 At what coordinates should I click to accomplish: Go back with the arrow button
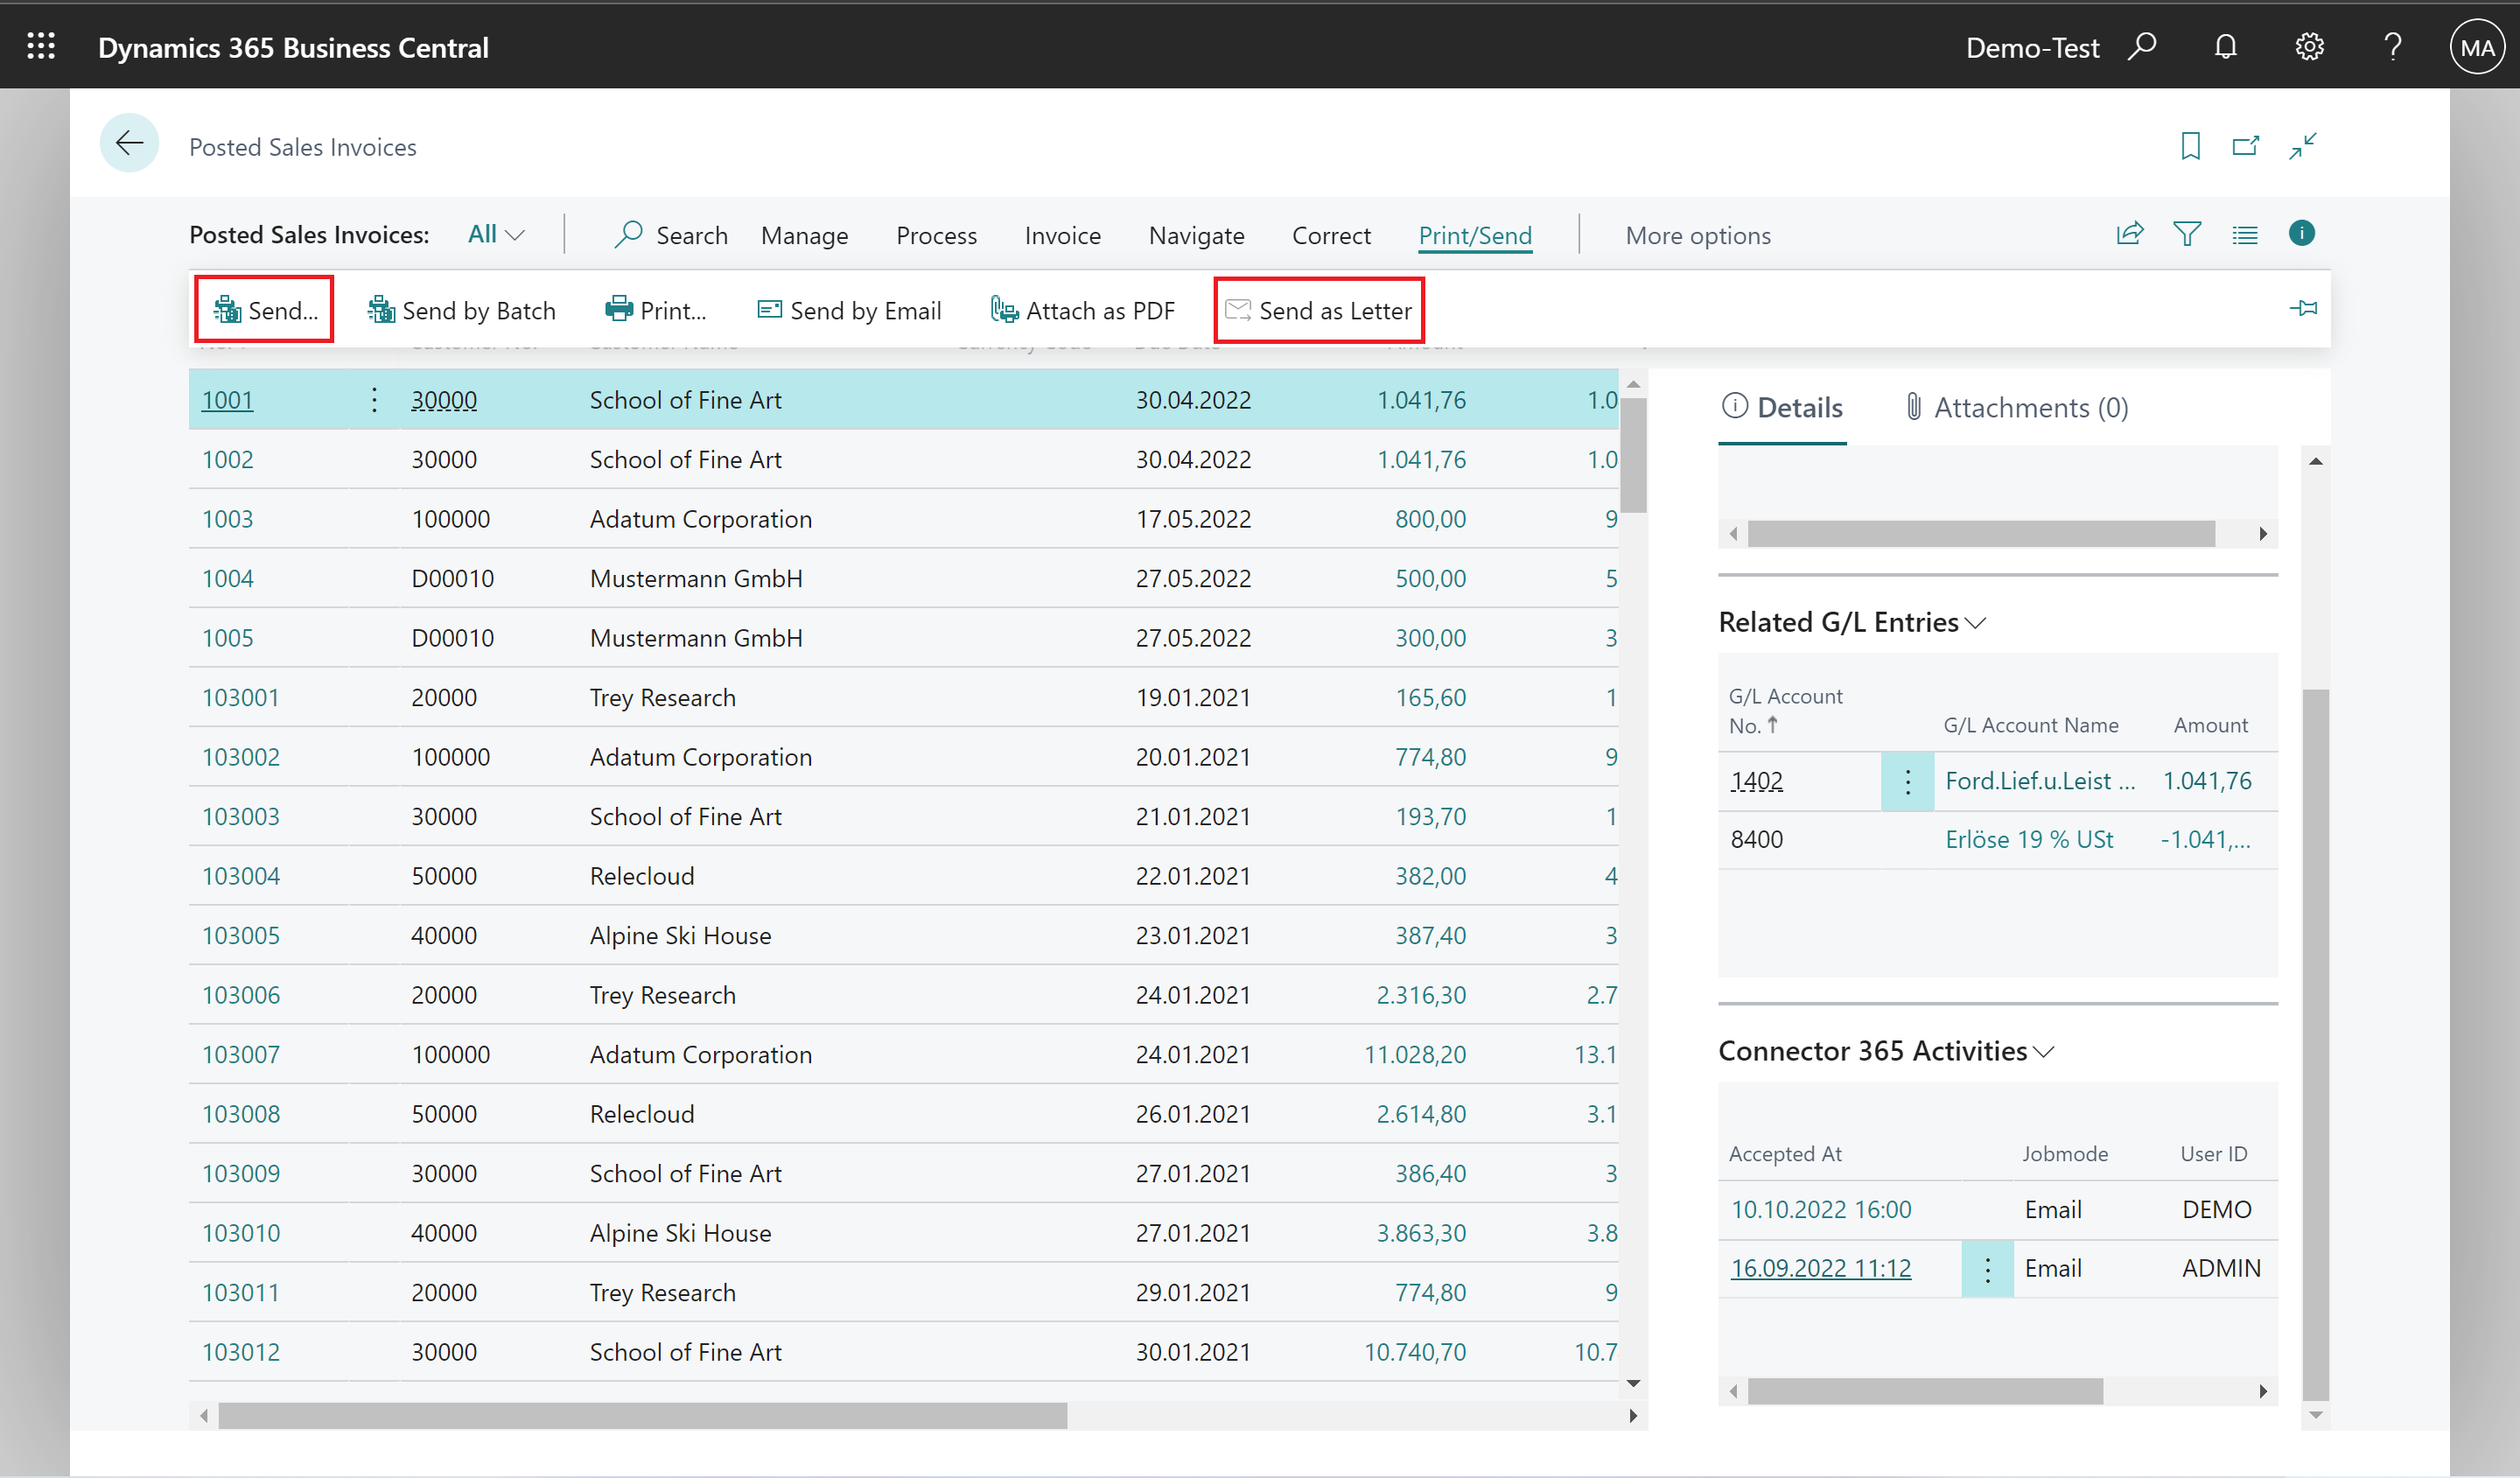pyautogui.click(x=129, y=144)
